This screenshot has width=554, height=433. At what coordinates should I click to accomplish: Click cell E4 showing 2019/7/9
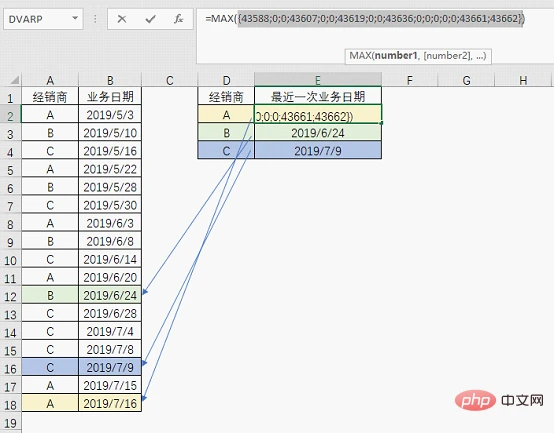point(318,151)
